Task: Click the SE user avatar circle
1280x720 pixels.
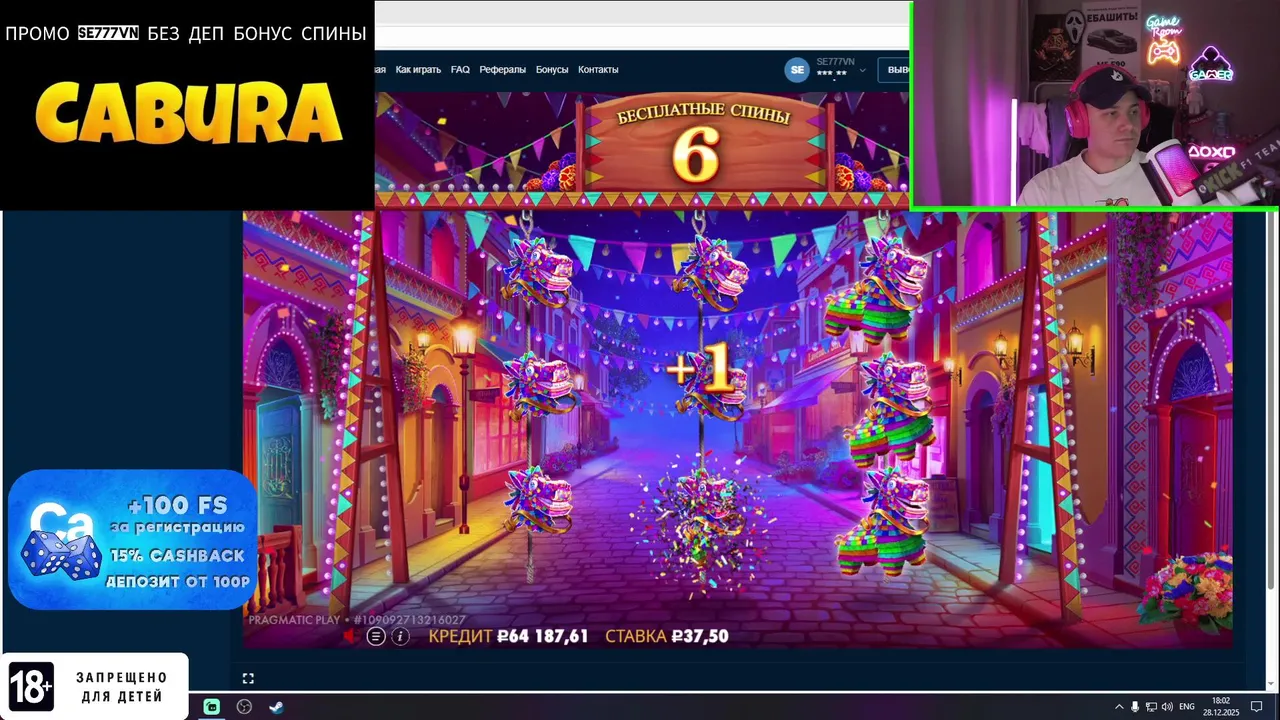Action: click(x=797, y=69)
